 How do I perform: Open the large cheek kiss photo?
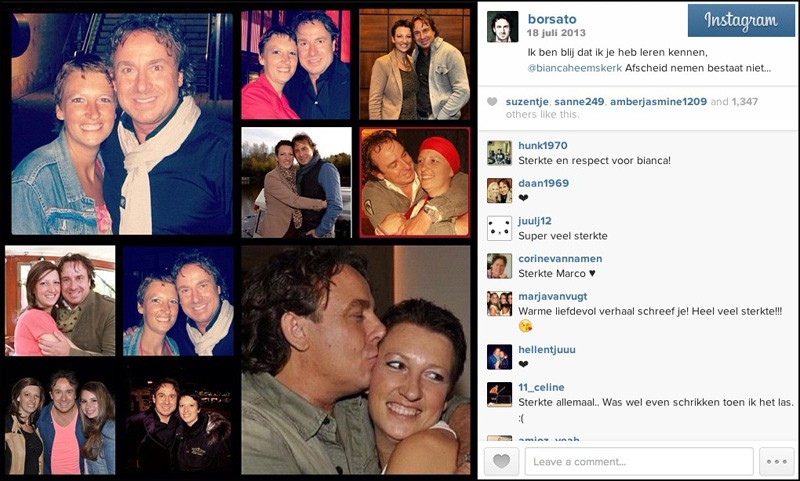pos(356,360)
